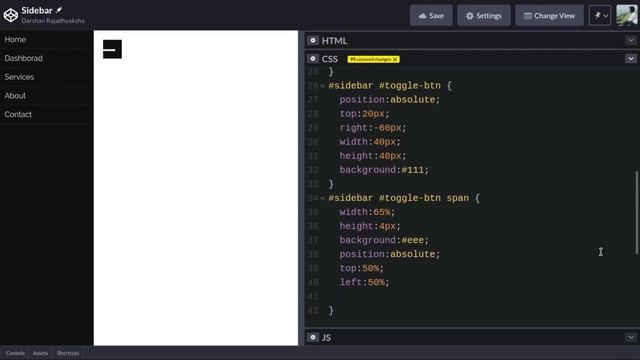Click the black toggle button in preview
The height and width of the screenshot is (360, 640).
112,49
